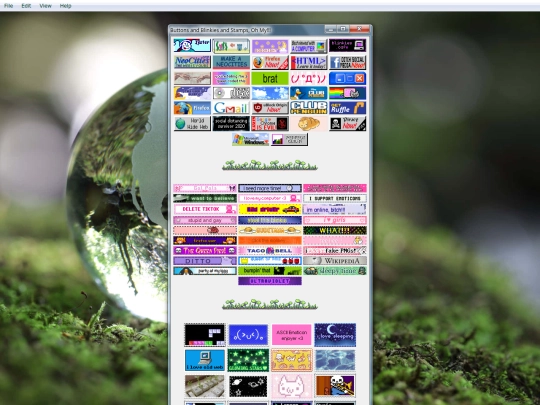The height and width of the screenshot is (405, 540).
Task: Click the DELETE TIKTOK blinkie
Action: (x=205, y=209)
